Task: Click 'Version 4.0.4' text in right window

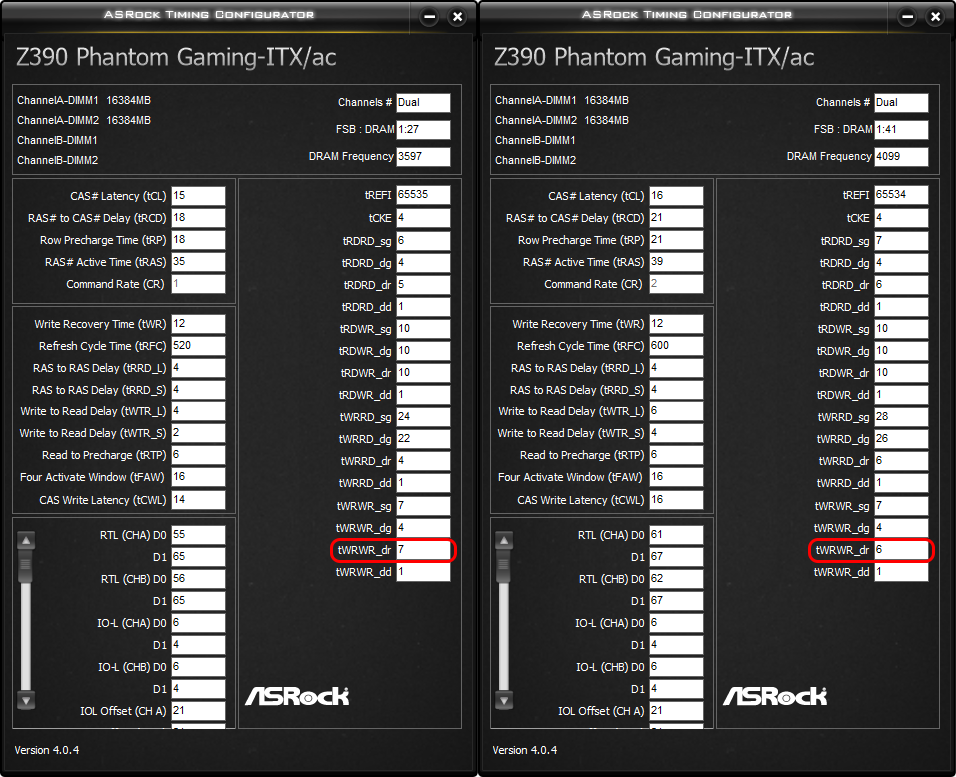Action: coord(525,750)
